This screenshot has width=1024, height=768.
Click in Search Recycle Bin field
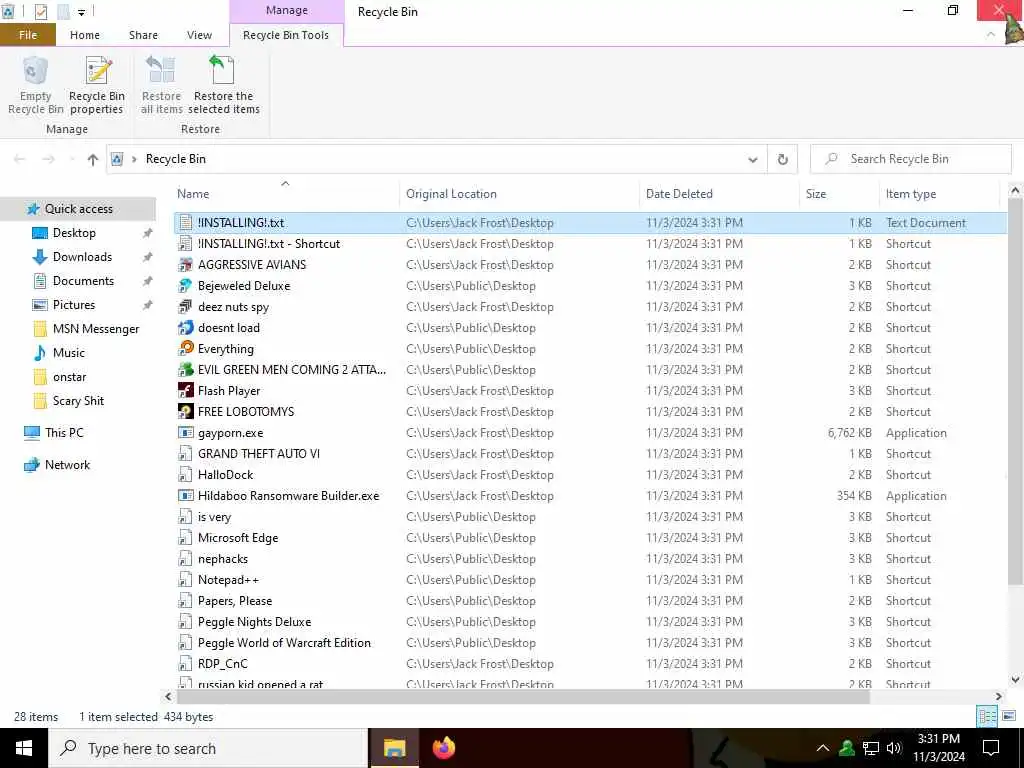(910, 159)
